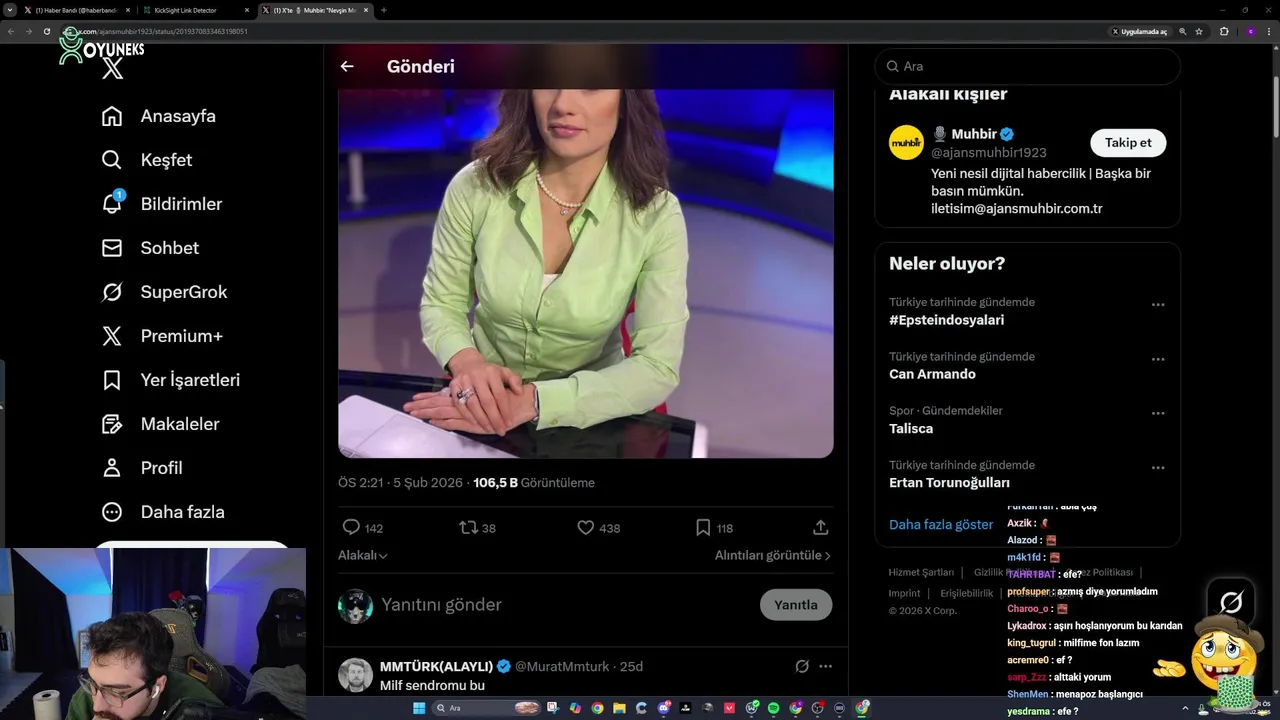The image size is (1280, 720).
Task: Open Premium+ in the sidebar
Action: [x=161, y=336]
